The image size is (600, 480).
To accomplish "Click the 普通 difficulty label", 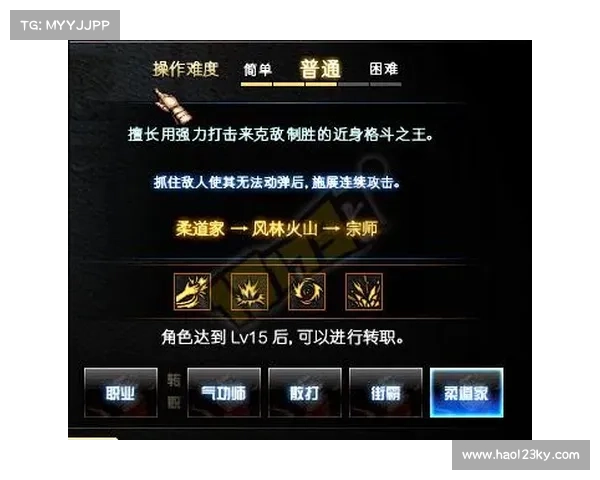I will pos(320,69).
